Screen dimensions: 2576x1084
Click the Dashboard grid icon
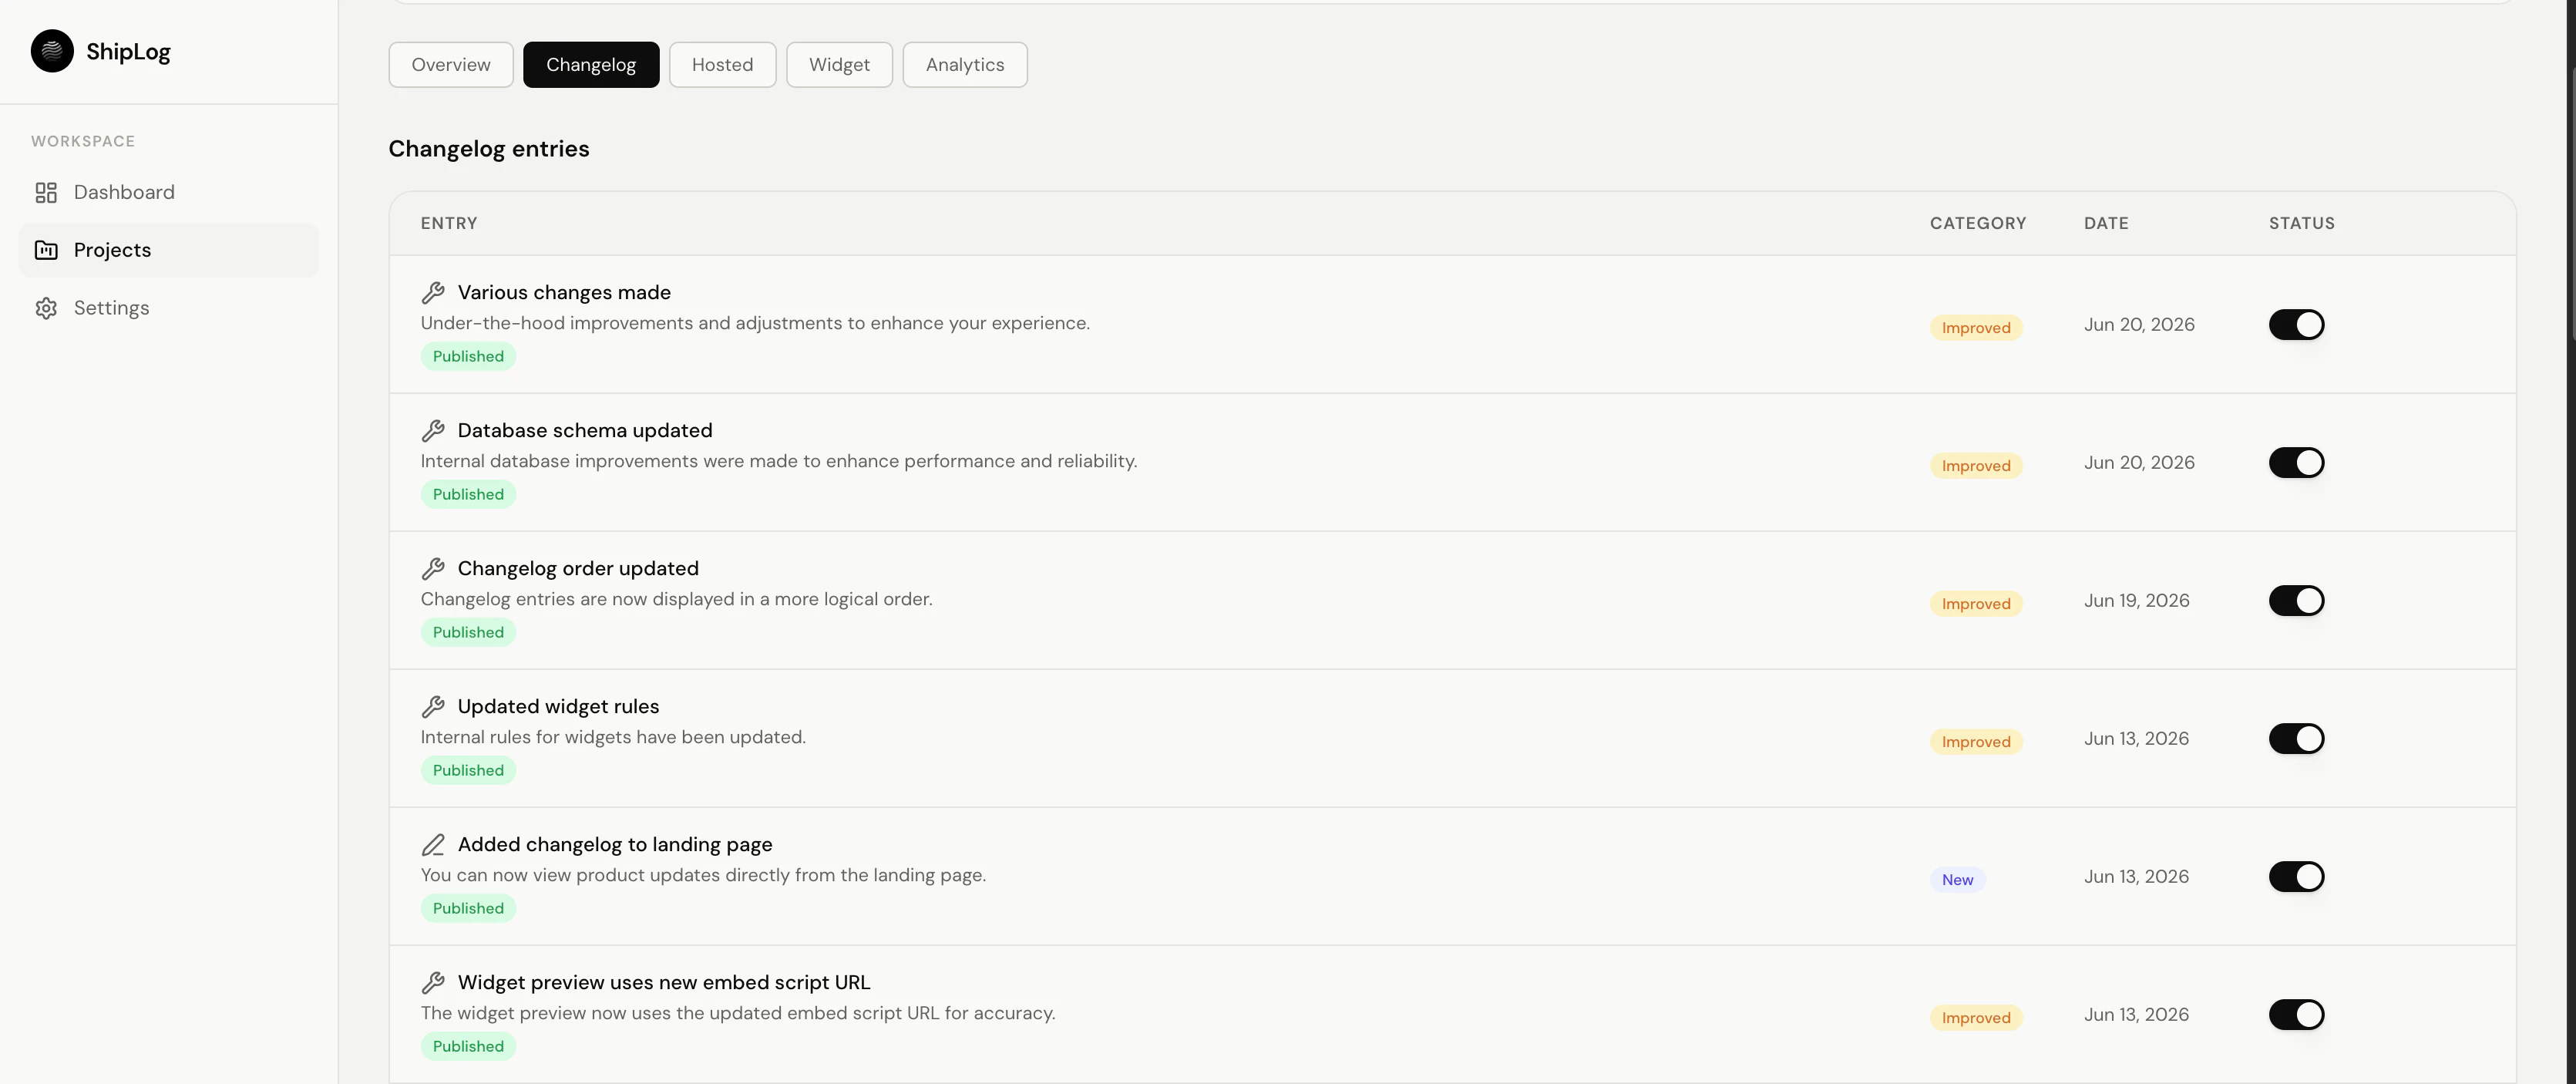[46, 192]
